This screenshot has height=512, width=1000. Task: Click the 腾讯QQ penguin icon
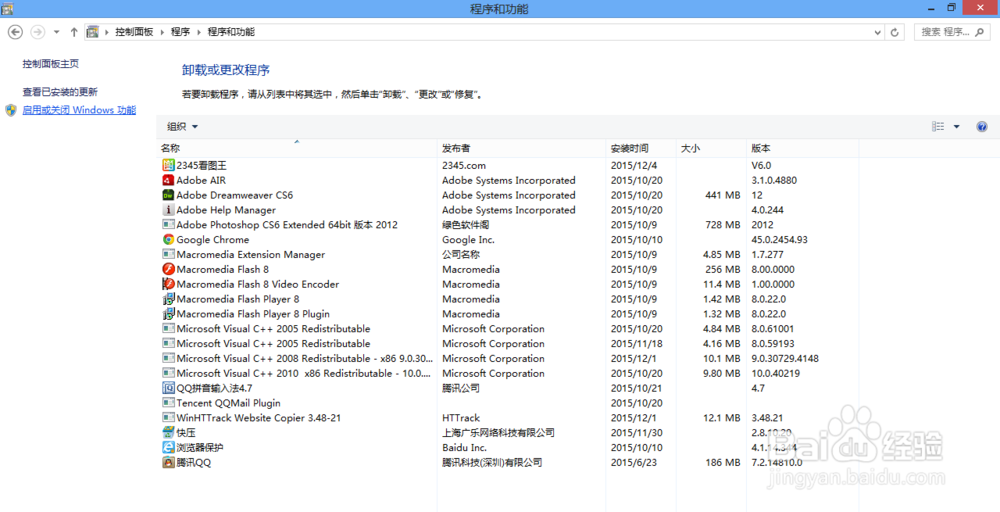[x=168, y=462]
